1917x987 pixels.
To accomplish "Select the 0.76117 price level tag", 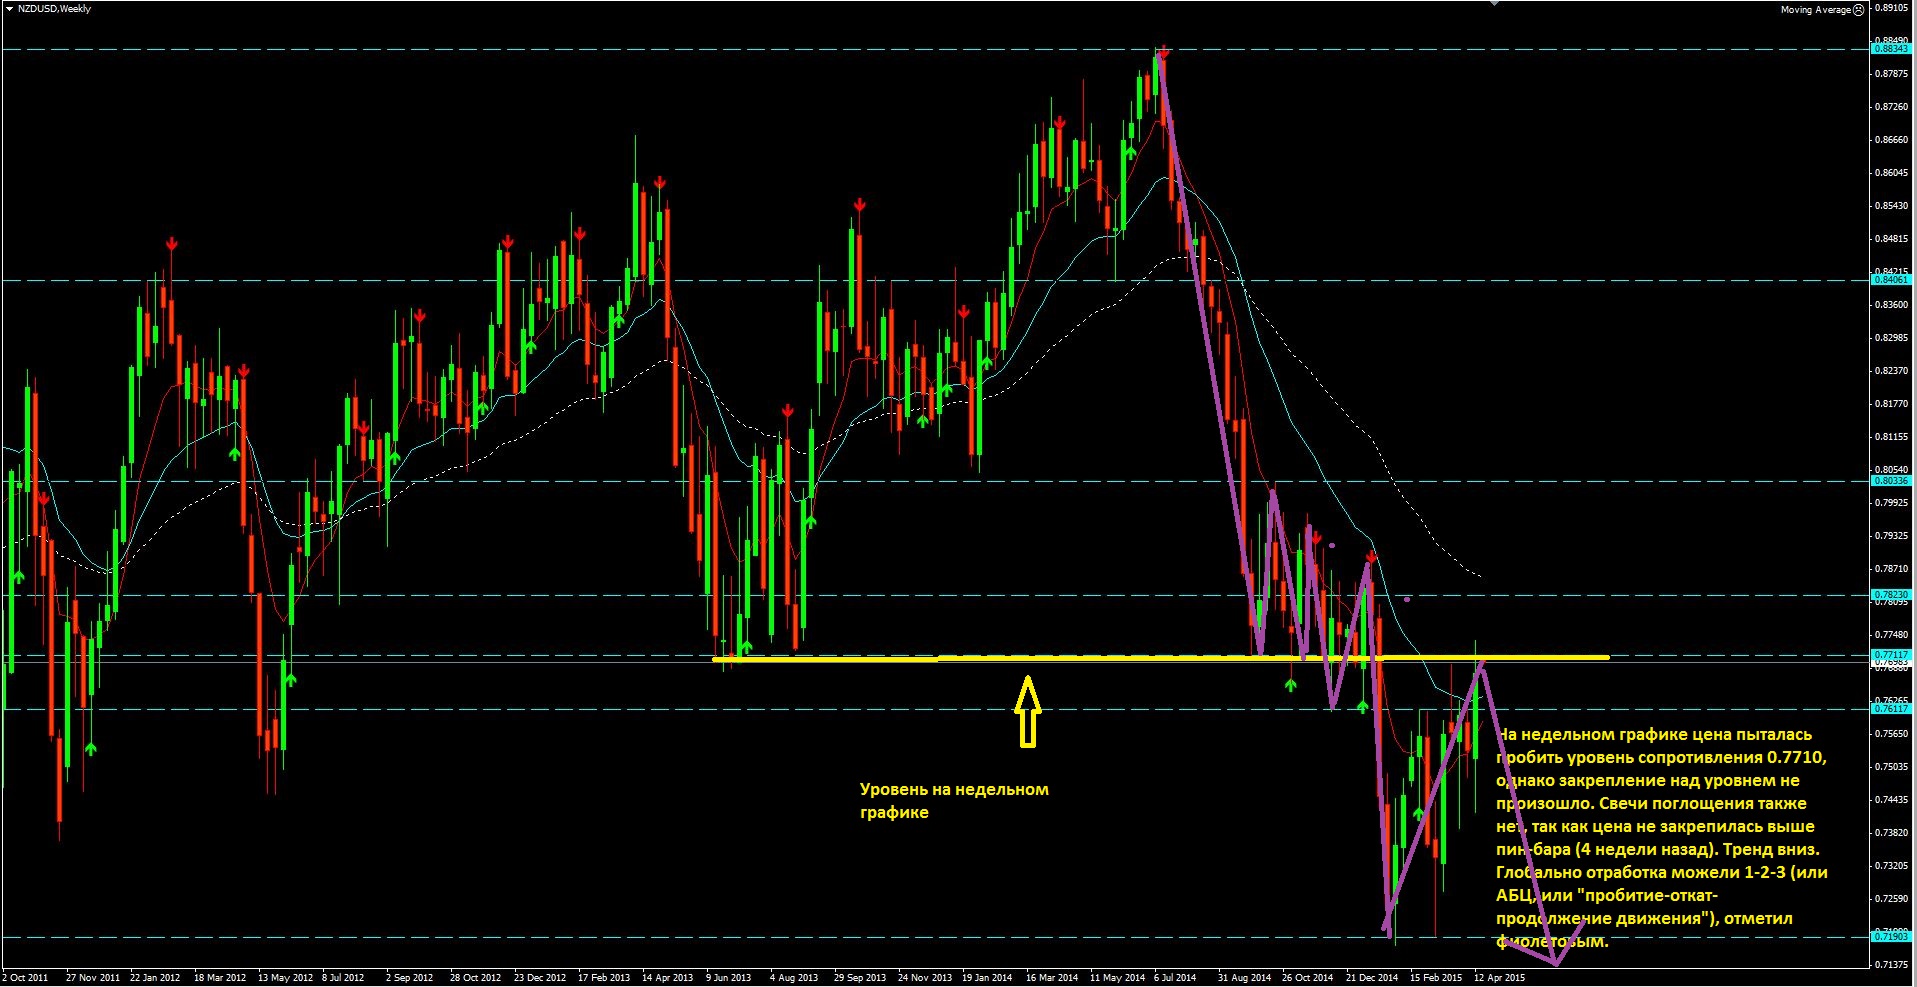I will (1891, 709).
